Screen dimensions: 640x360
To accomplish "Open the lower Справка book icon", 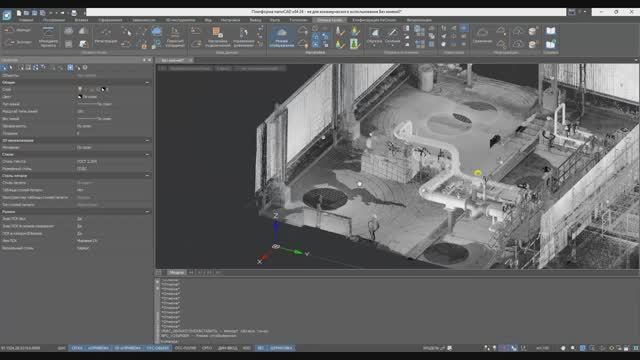I will click(551, 43).
